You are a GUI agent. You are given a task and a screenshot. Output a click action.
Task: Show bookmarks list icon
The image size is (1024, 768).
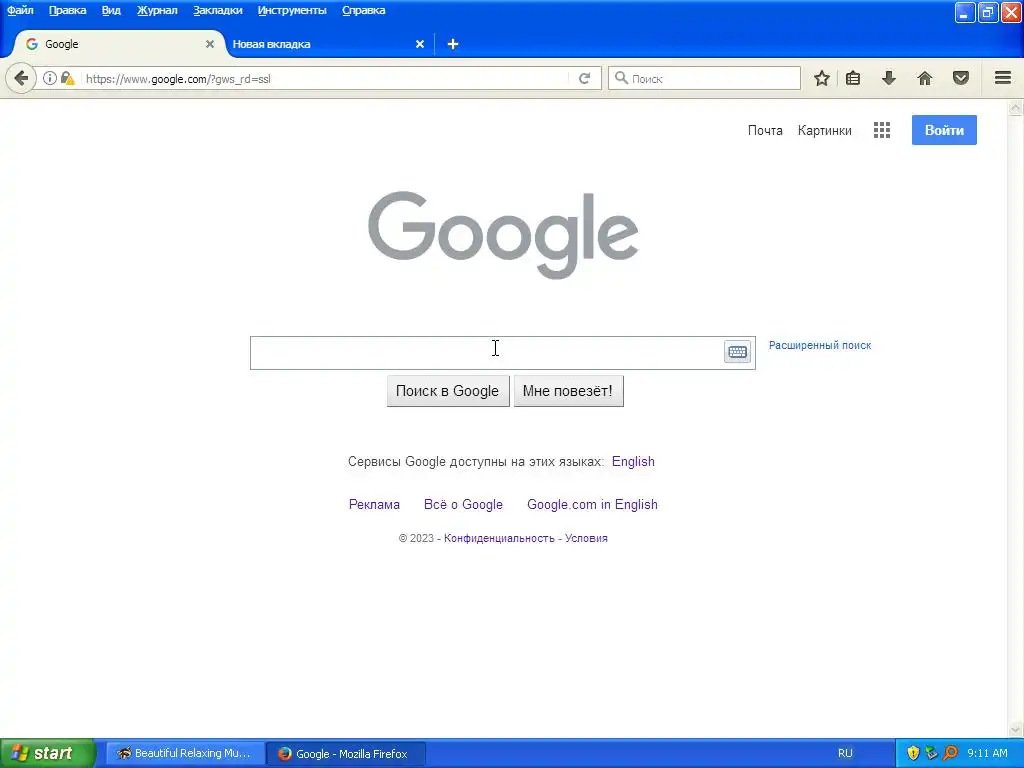[x=853, y=78]
